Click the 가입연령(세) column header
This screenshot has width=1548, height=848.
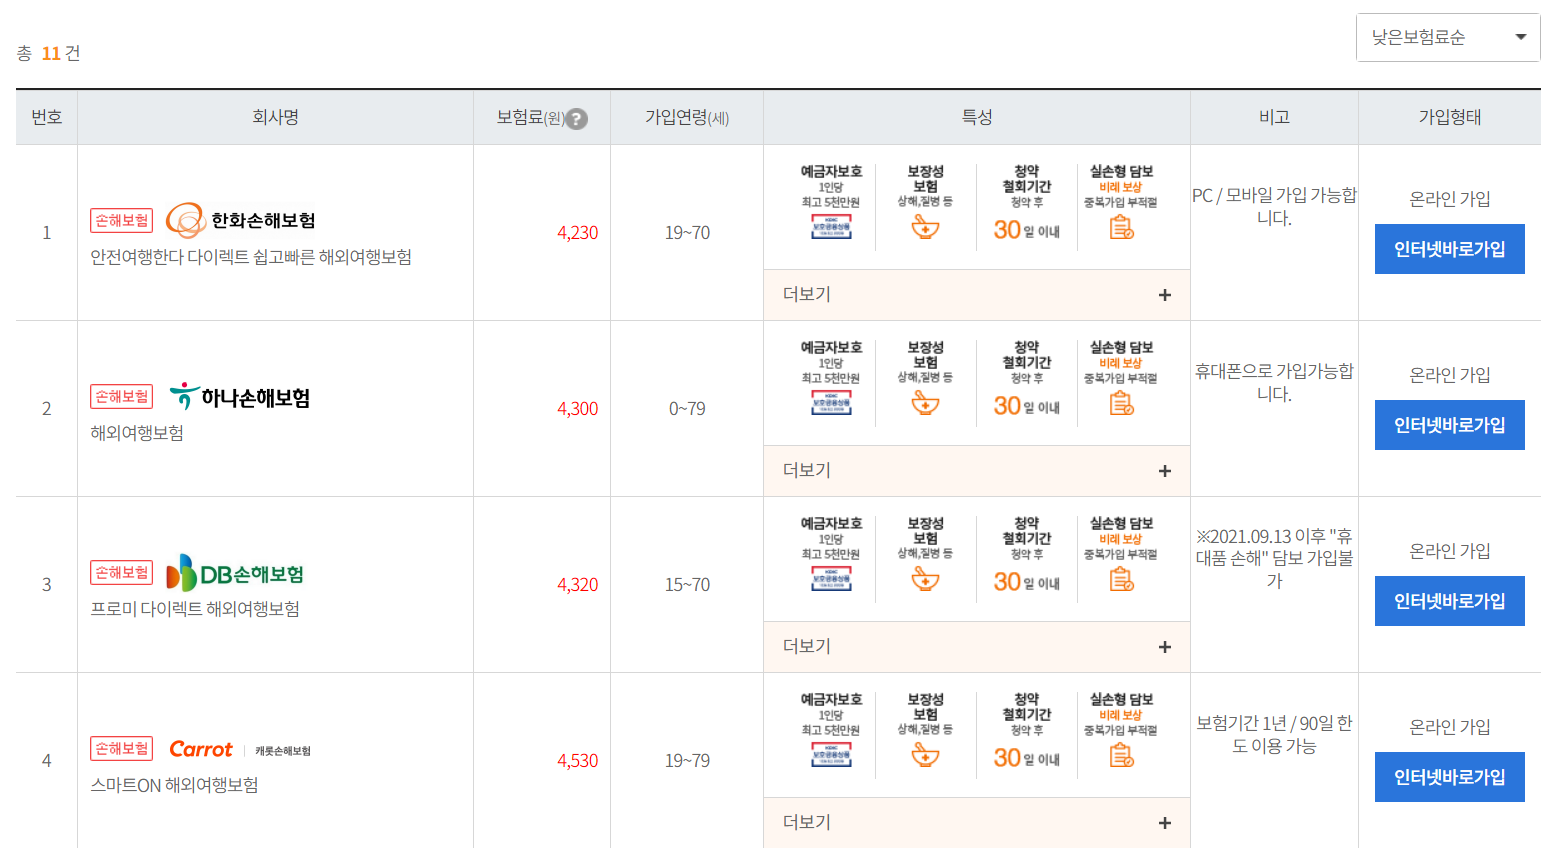click(687, 118)
